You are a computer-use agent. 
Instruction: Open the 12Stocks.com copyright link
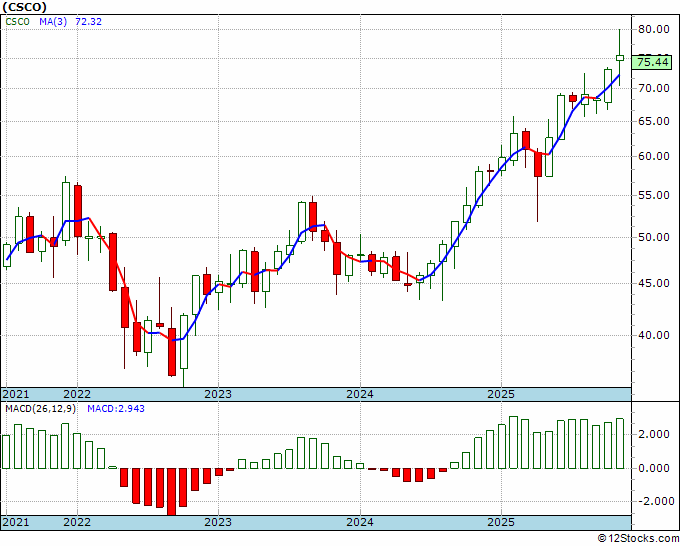[638, 539]
